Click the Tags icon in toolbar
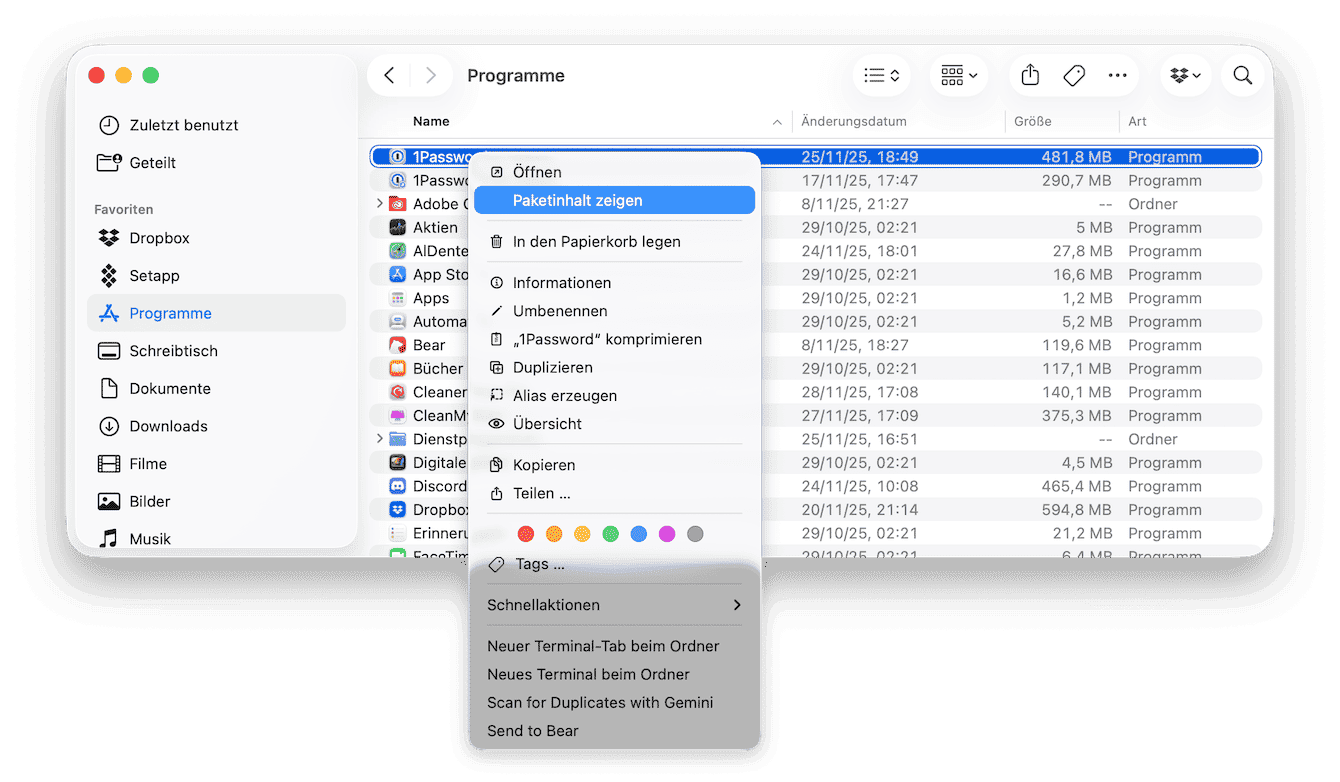Screen dimensions: 1340x782 1074,76
